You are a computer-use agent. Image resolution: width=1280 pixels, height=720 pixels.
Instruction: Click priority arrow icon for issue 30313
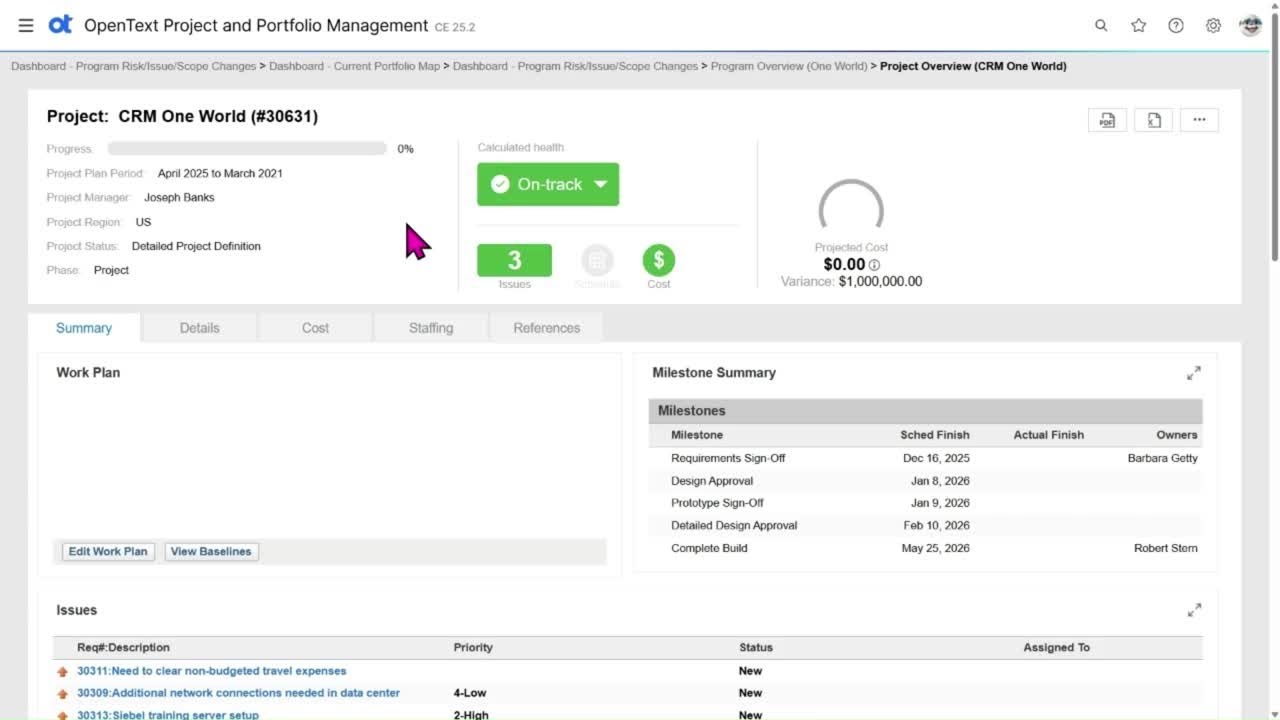[x=63, y=716]
